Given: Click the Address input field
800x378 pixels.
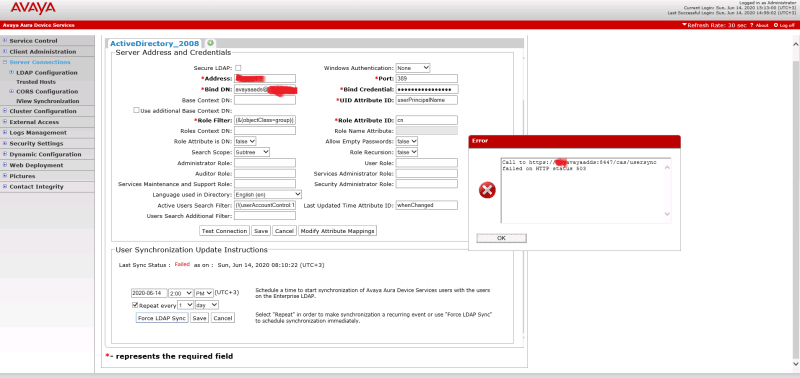Looking at the screenshot, I should coord(265,79).
